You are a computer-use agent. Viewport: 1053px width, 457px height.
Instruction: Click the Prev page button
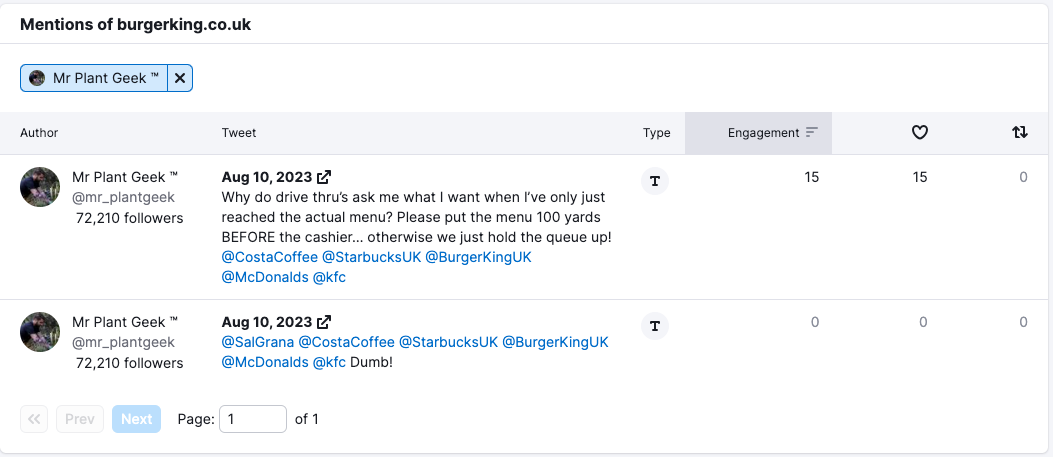(x=80, y=419)
